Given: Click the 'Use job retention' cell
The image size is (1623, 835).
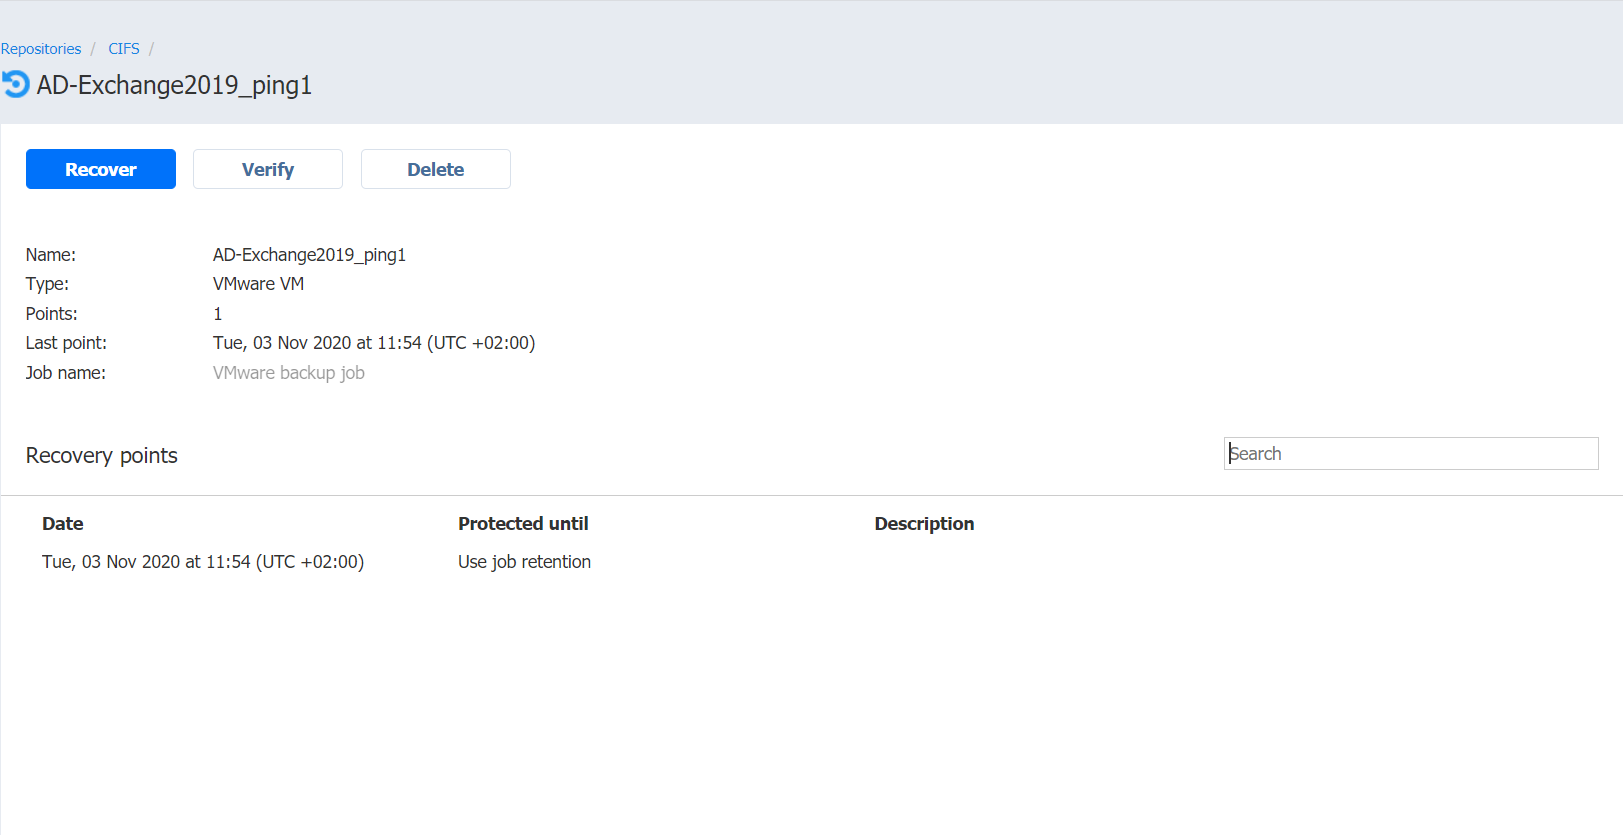Looking at the screenshot, I should tap(524, 562).
